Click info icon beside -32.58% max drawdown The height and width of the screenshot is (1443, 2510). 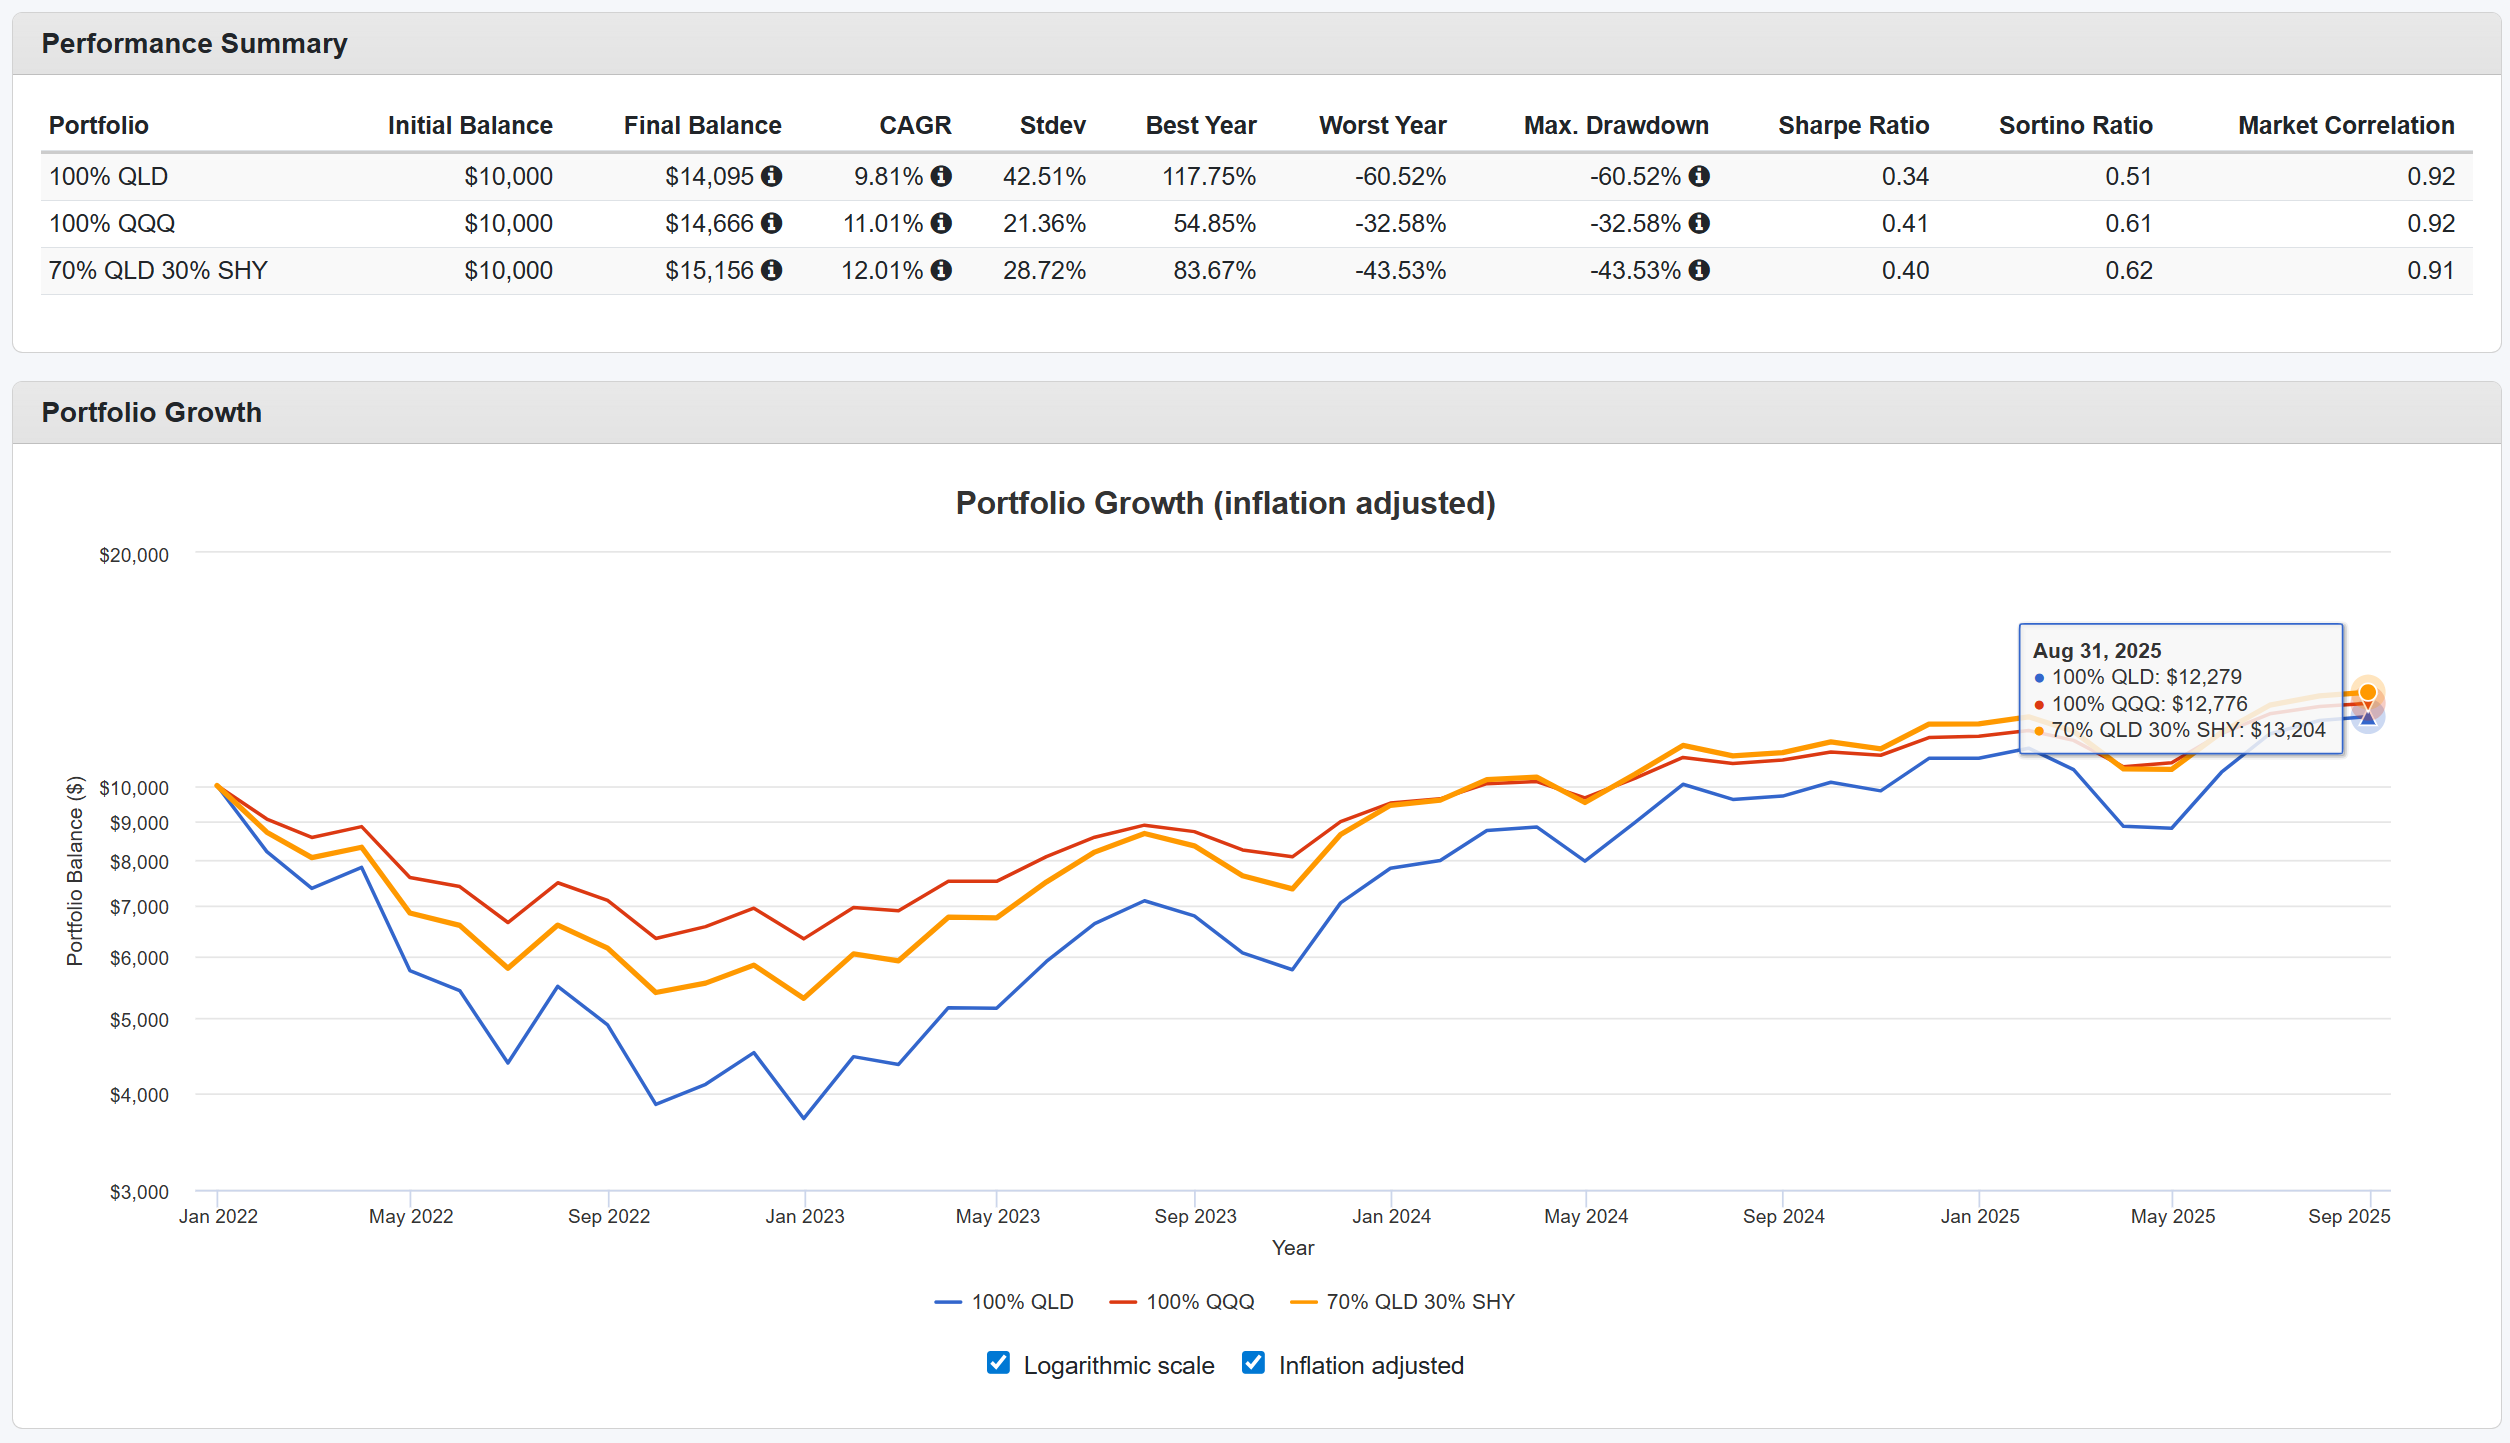pyautogui.click(x=1699, y=223)
